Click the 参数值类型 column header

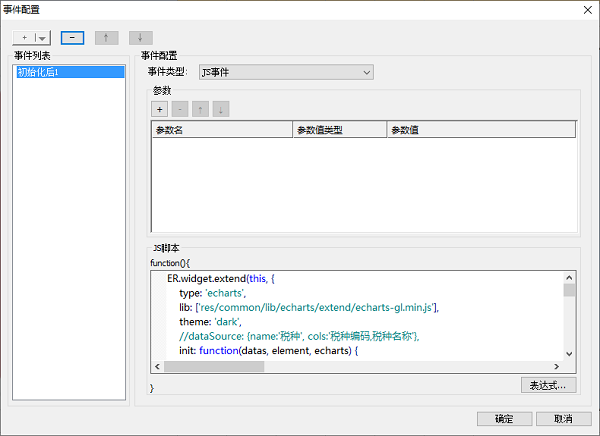pyautogui.click(x=339, y=129)
